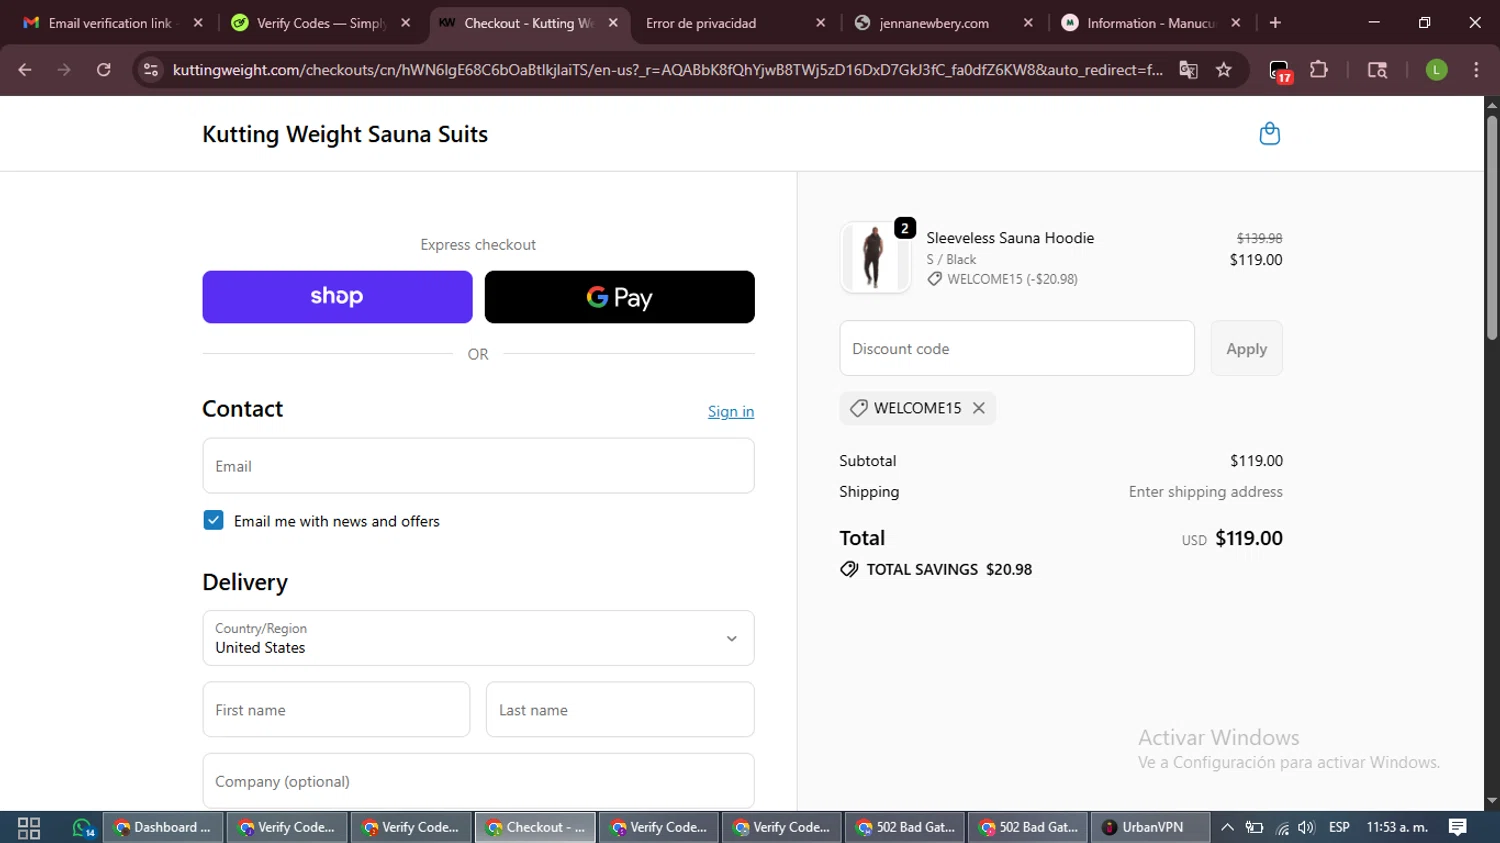Image resolution: width=1500 pixels, height=843 pixels.
Task: Click the taskbar clock 11:53 a. m.
Action: (1397, 827)
